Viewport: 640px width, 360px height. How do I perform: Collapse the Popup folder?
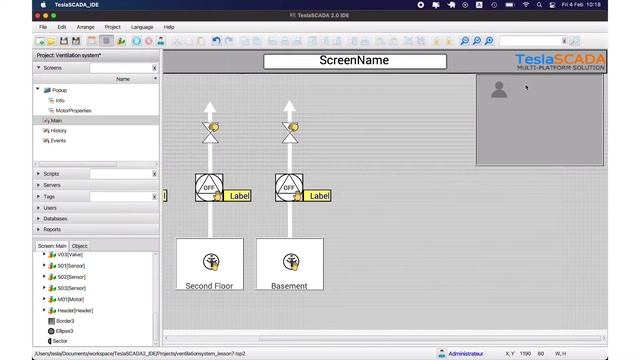point(38,89)
